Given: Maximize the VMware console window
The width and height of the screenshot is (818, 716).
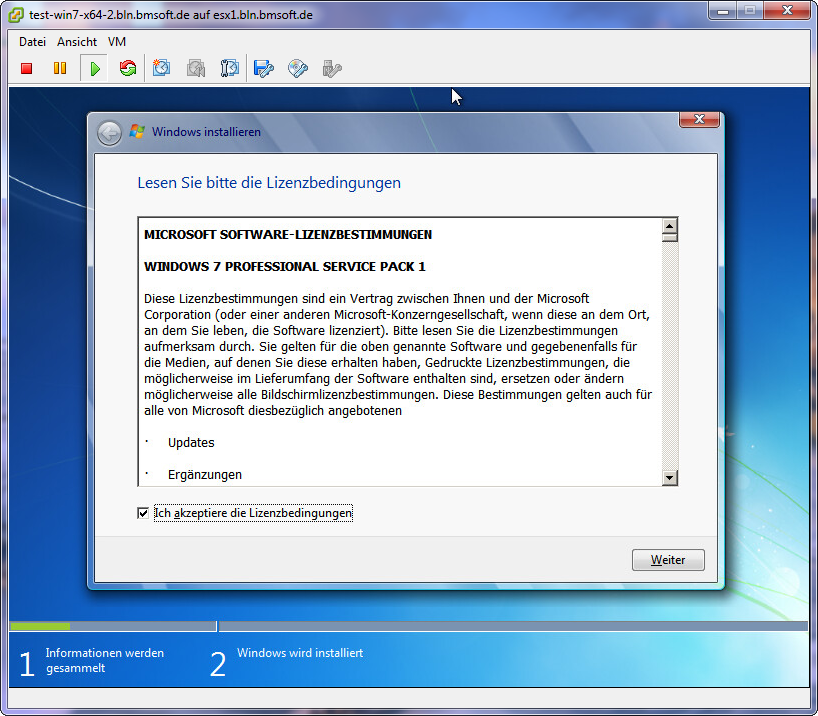Looking at the screenshot, I should tap(750, 11).
